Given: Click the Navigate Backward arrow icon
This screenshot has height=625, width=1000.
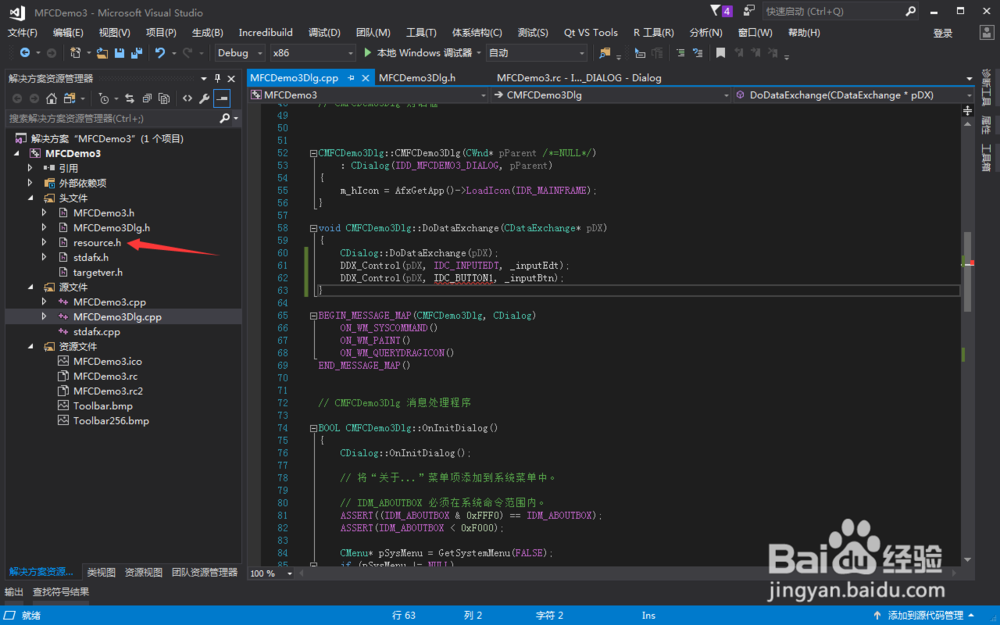Looking at the screenshot, I should [x=24, y=53].
